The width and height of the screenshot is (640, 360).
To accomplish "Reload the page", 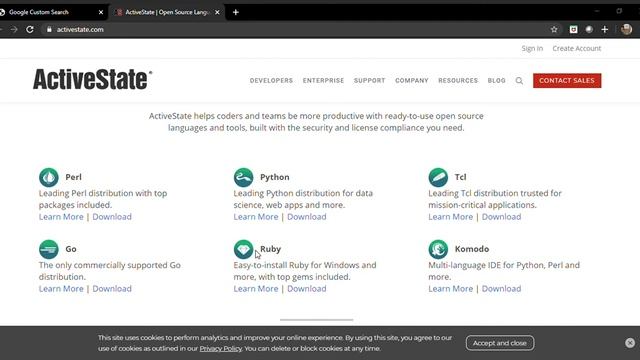I will coord(30,29).
